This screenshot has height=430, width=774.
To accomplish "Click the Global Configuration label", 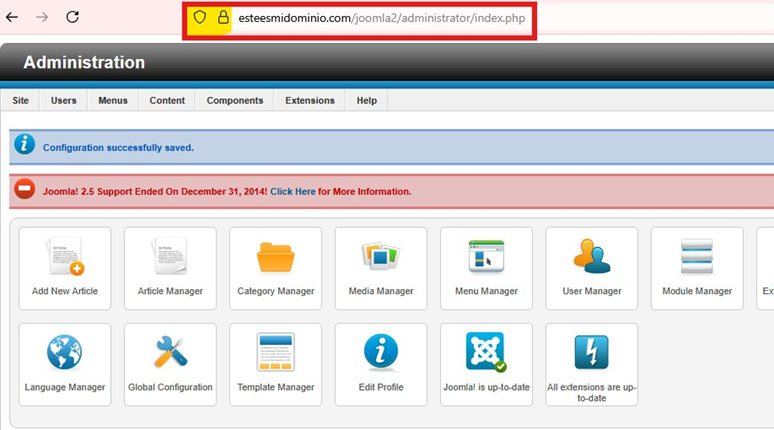I will [x=170, y=388].
